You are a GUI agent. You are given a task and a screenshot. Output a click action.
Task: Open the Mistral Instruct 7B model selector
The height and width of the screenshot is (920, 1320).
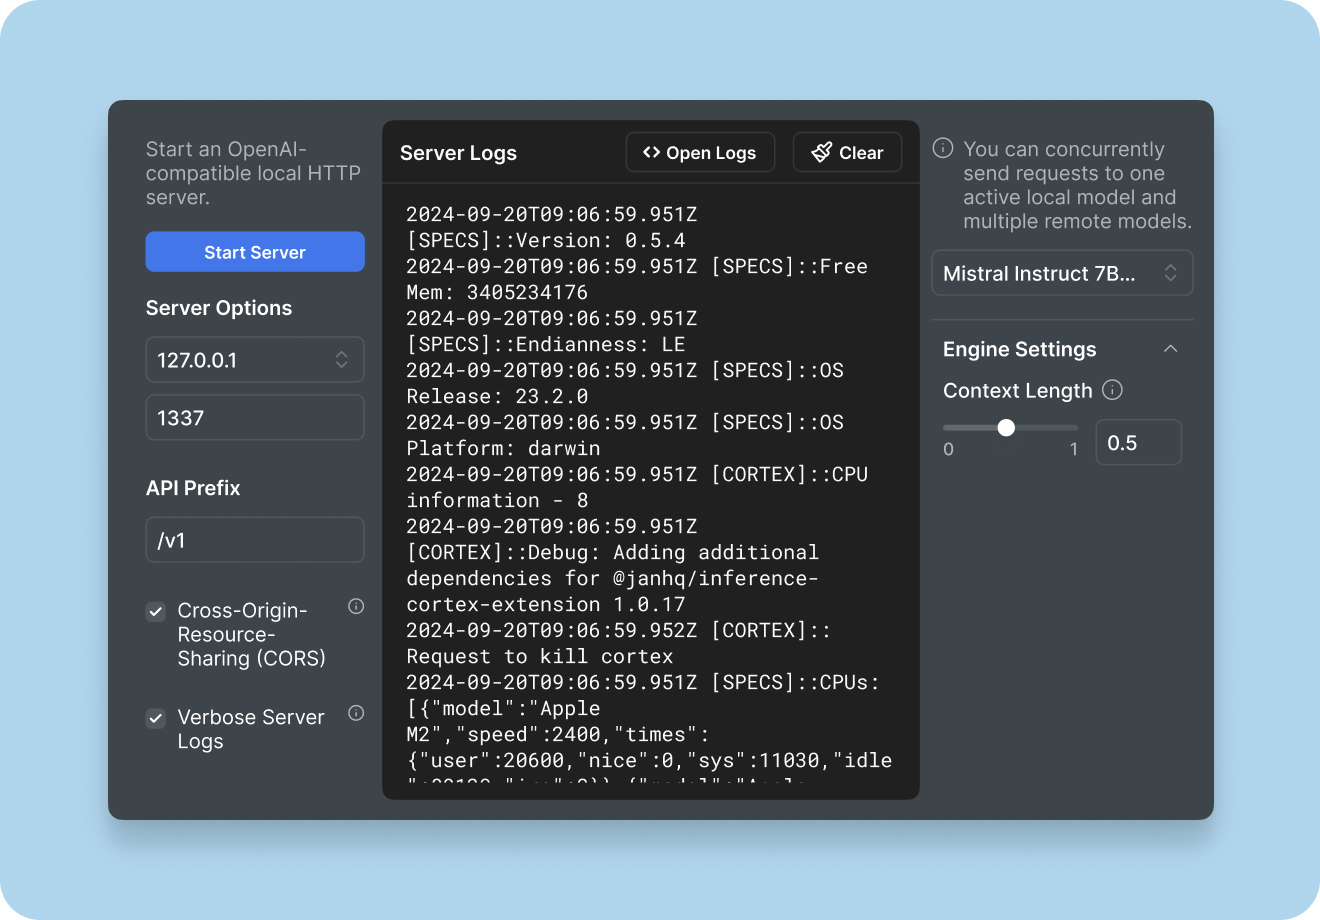click(1062, 273)
